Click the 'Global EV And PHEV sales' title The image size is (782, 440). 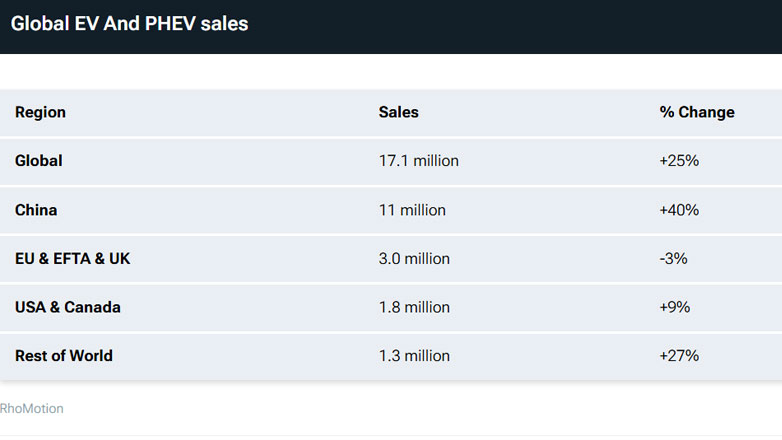130,24
